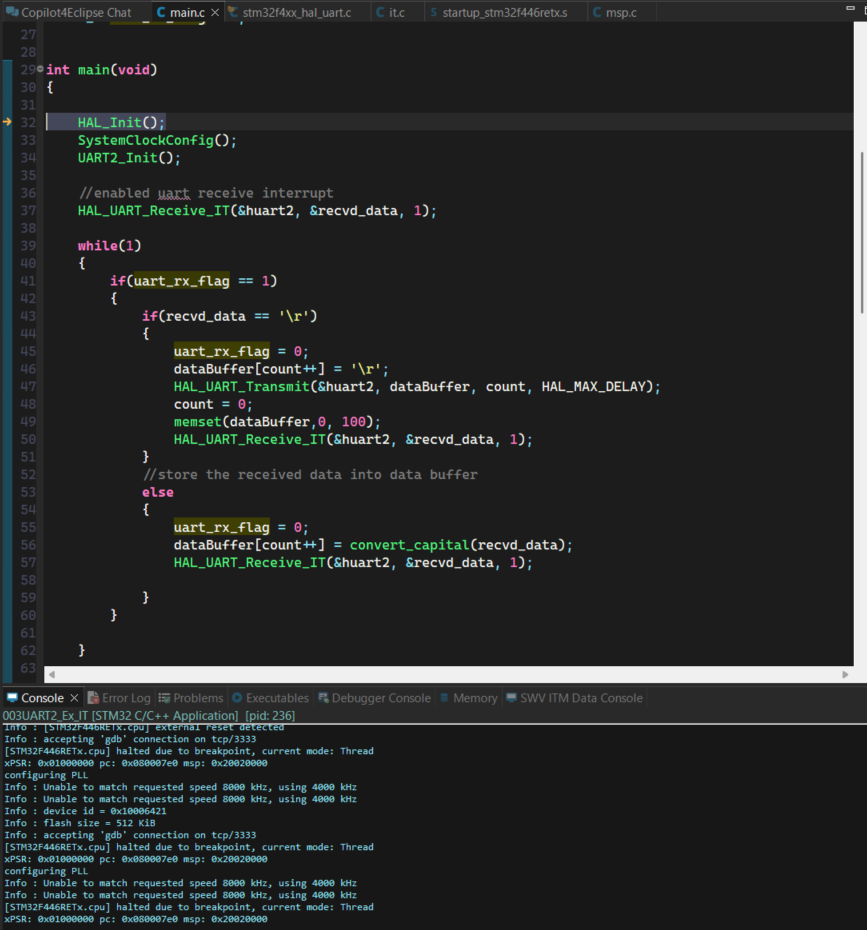Click the minimize view chevron top right
Image resolution: width=867 pixels, height=930 pixels.
point(852,8)
